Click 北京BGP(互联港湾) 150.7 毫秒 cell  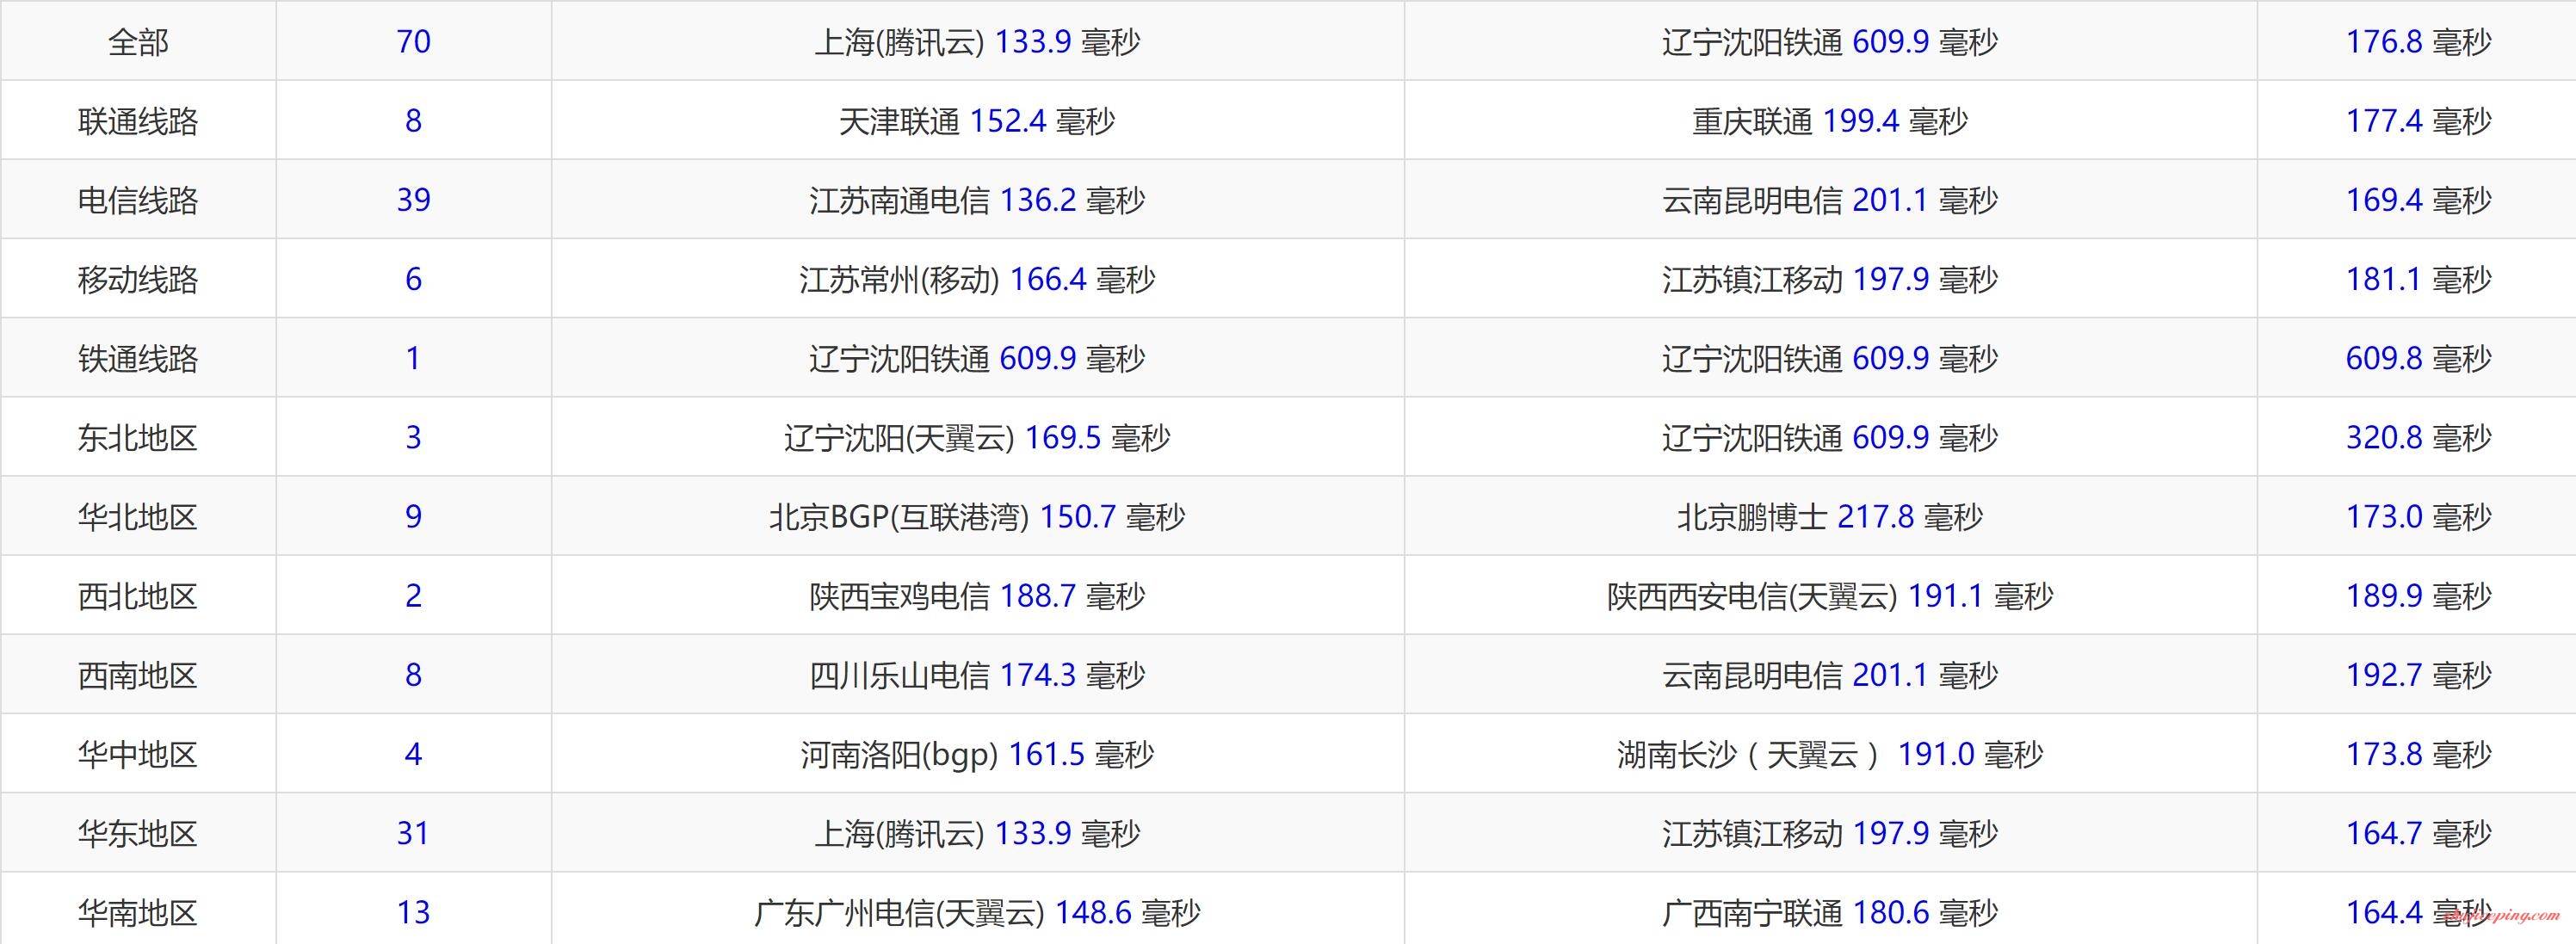977,516
